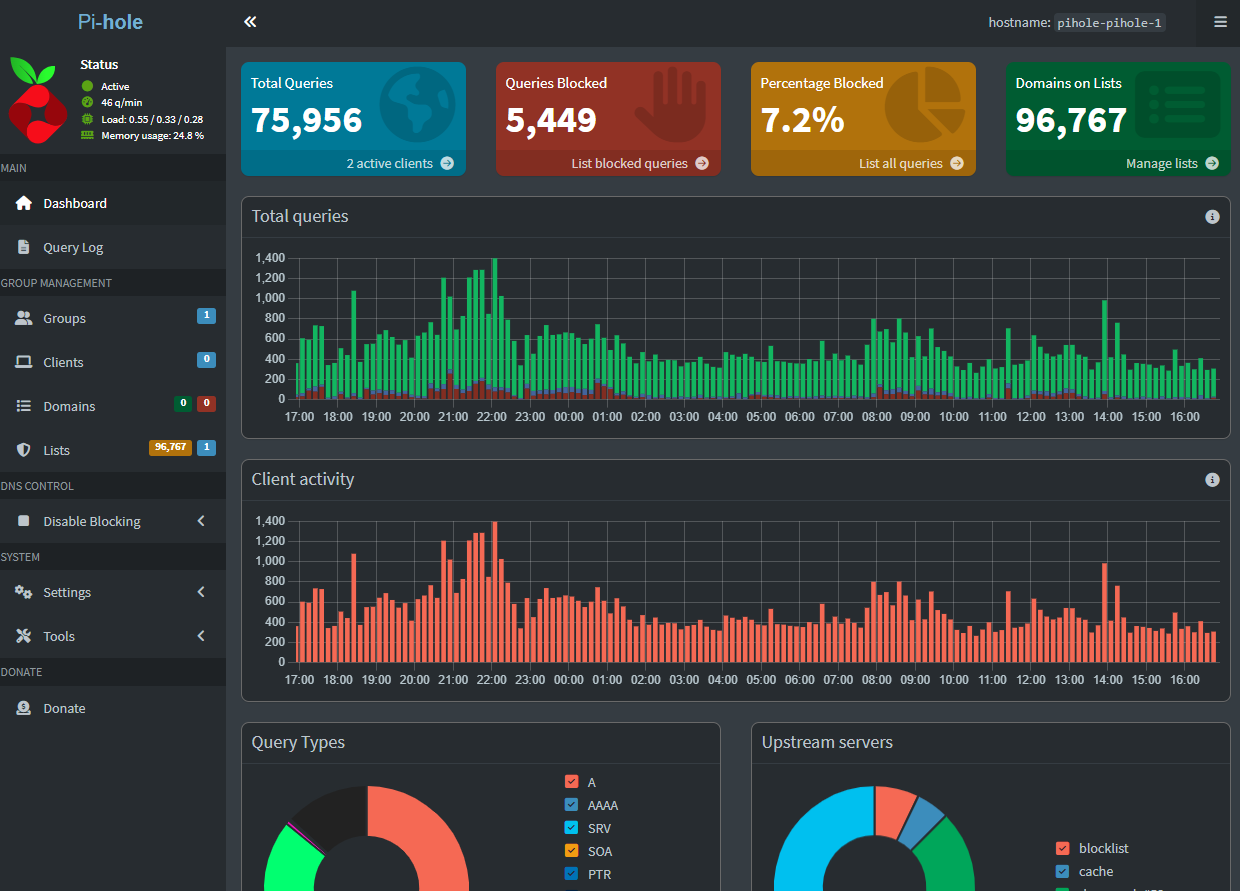Click the memory usage icon in Status
1240x891 pixels.
(x=87, y=135)
